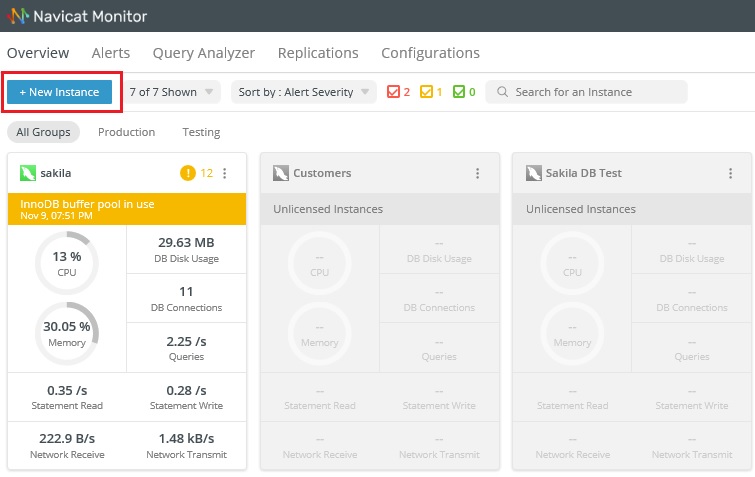Viewport: 755px width, 477px height.
Task: Click the 0.28 /s Statement Write metric
Action: coord(186,397)
